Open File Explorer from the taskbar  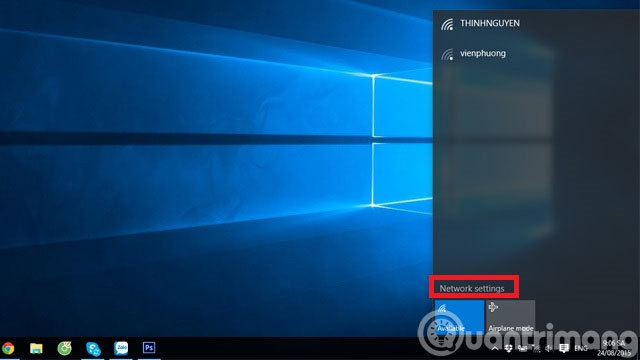[36, 348]
